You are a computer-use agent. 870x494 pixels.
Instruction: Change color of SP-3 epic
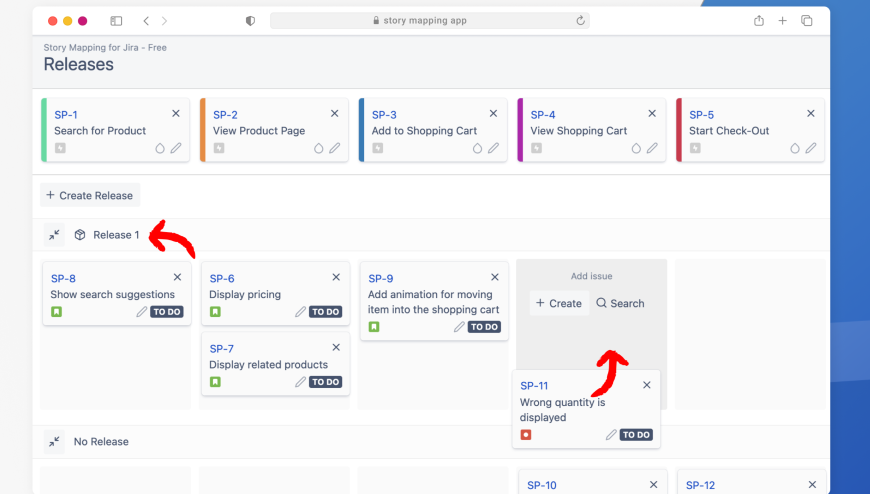click(477, 148)
